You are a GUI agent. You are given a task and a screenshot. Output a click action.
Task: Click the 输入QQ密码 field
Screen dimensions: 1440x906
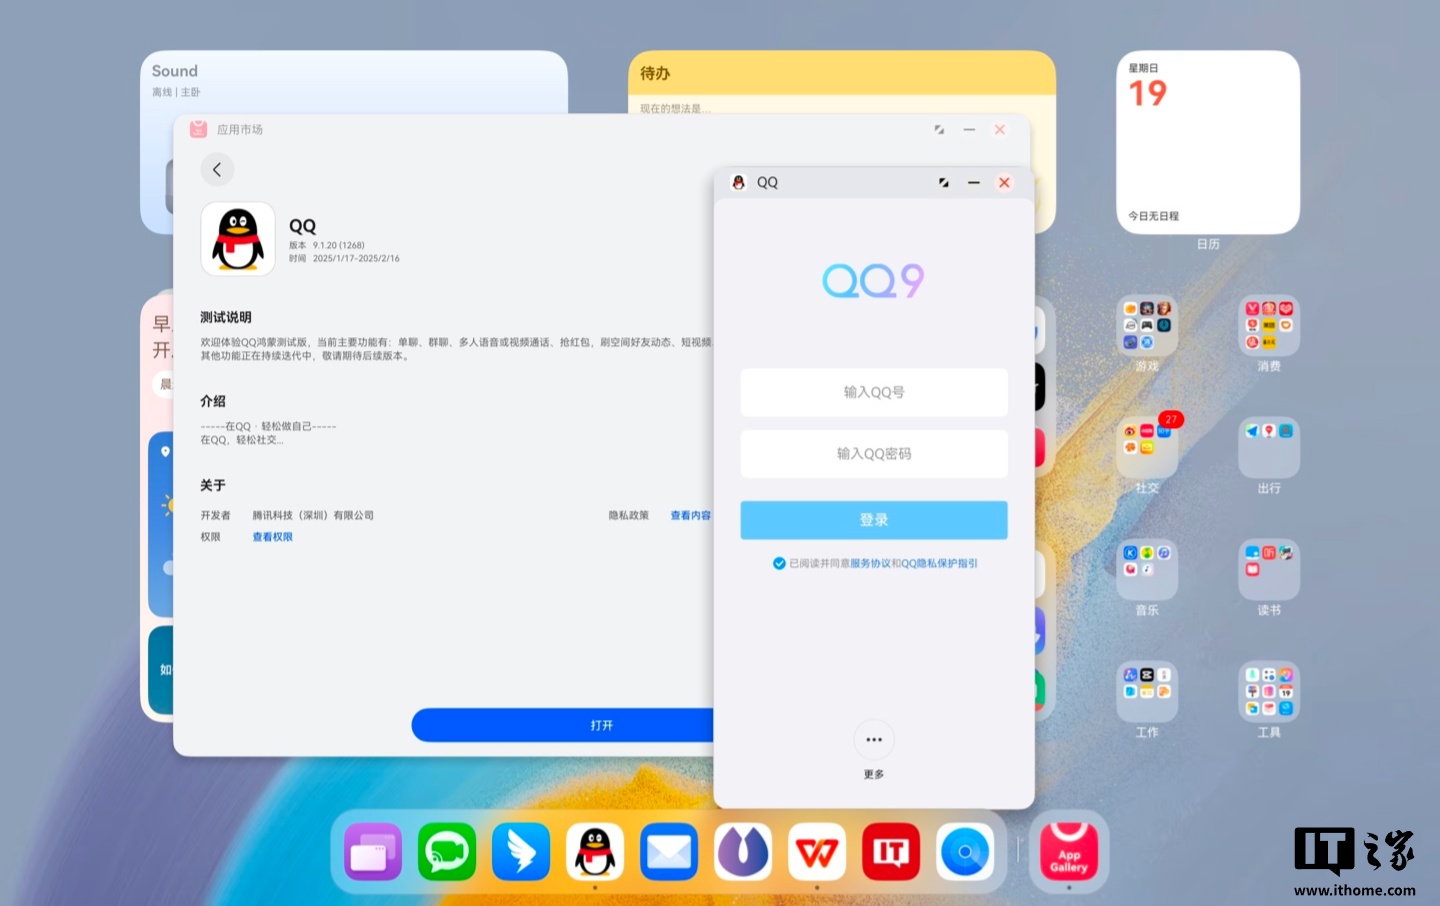coord(874,453)
